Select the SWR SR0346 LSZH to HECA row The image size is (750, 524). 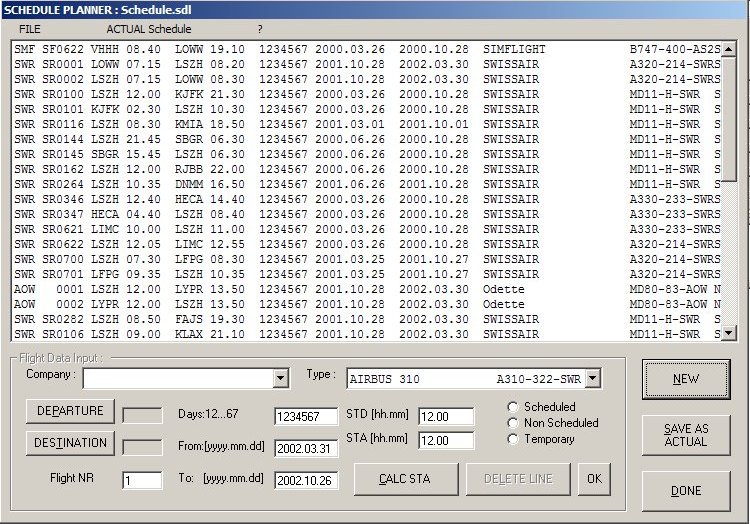[367, 199]
